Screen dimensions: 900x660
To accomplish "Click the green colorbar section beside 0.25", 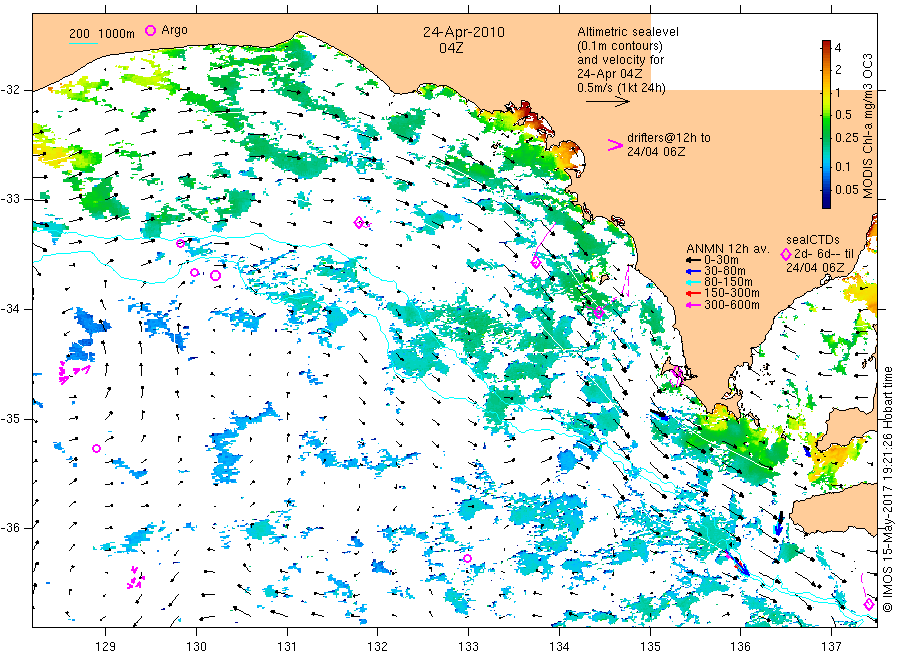I will click(826, 138).
